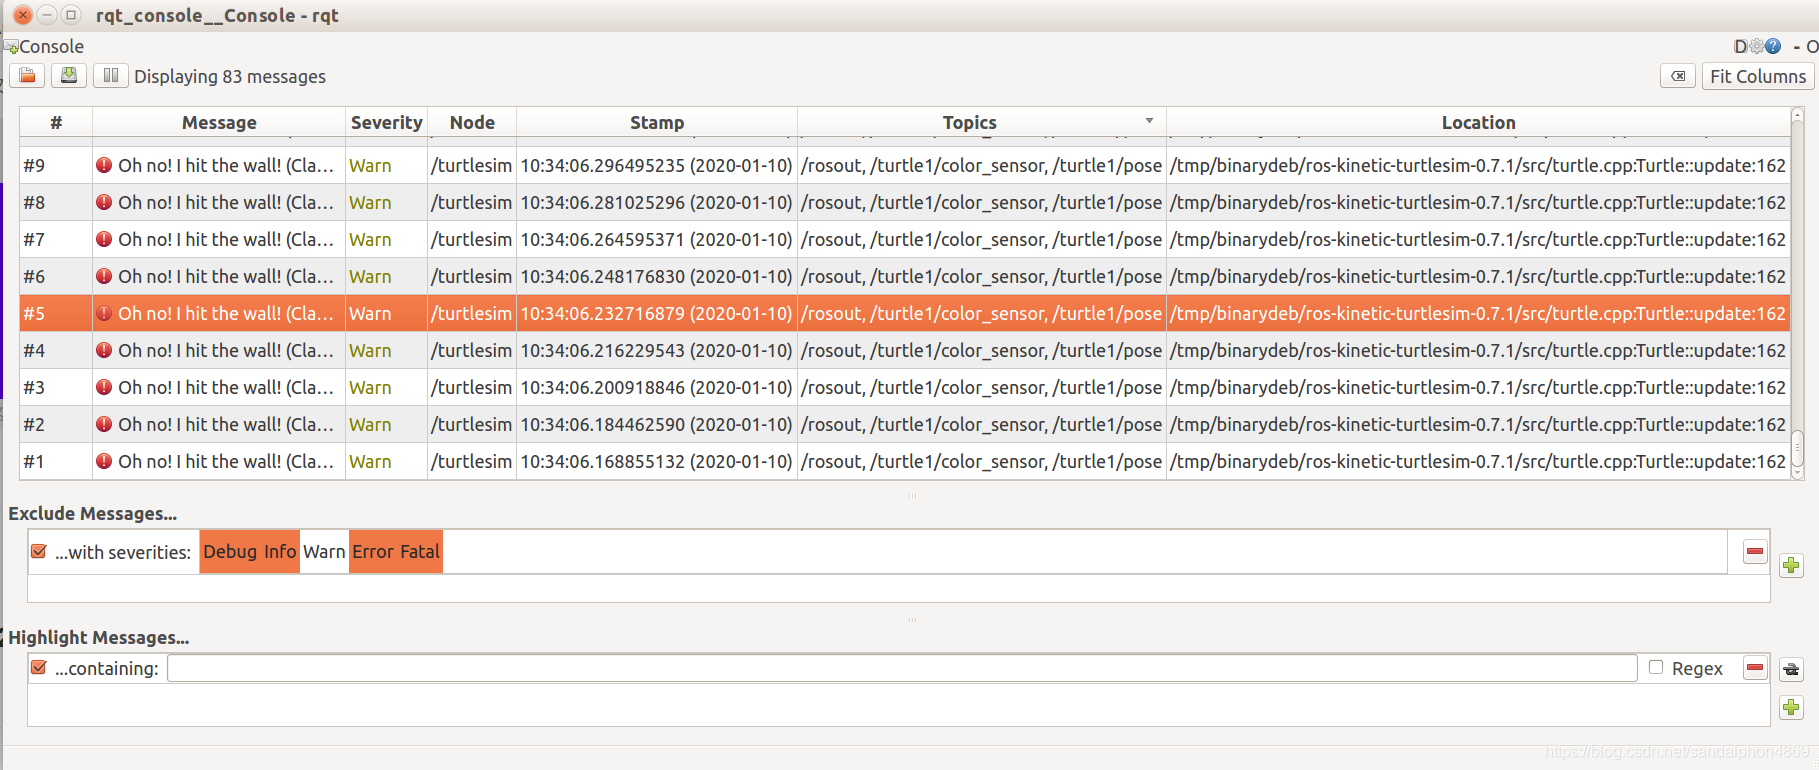Select message row #3
This screenshot has height=770, width=1819.
point(905,387)
